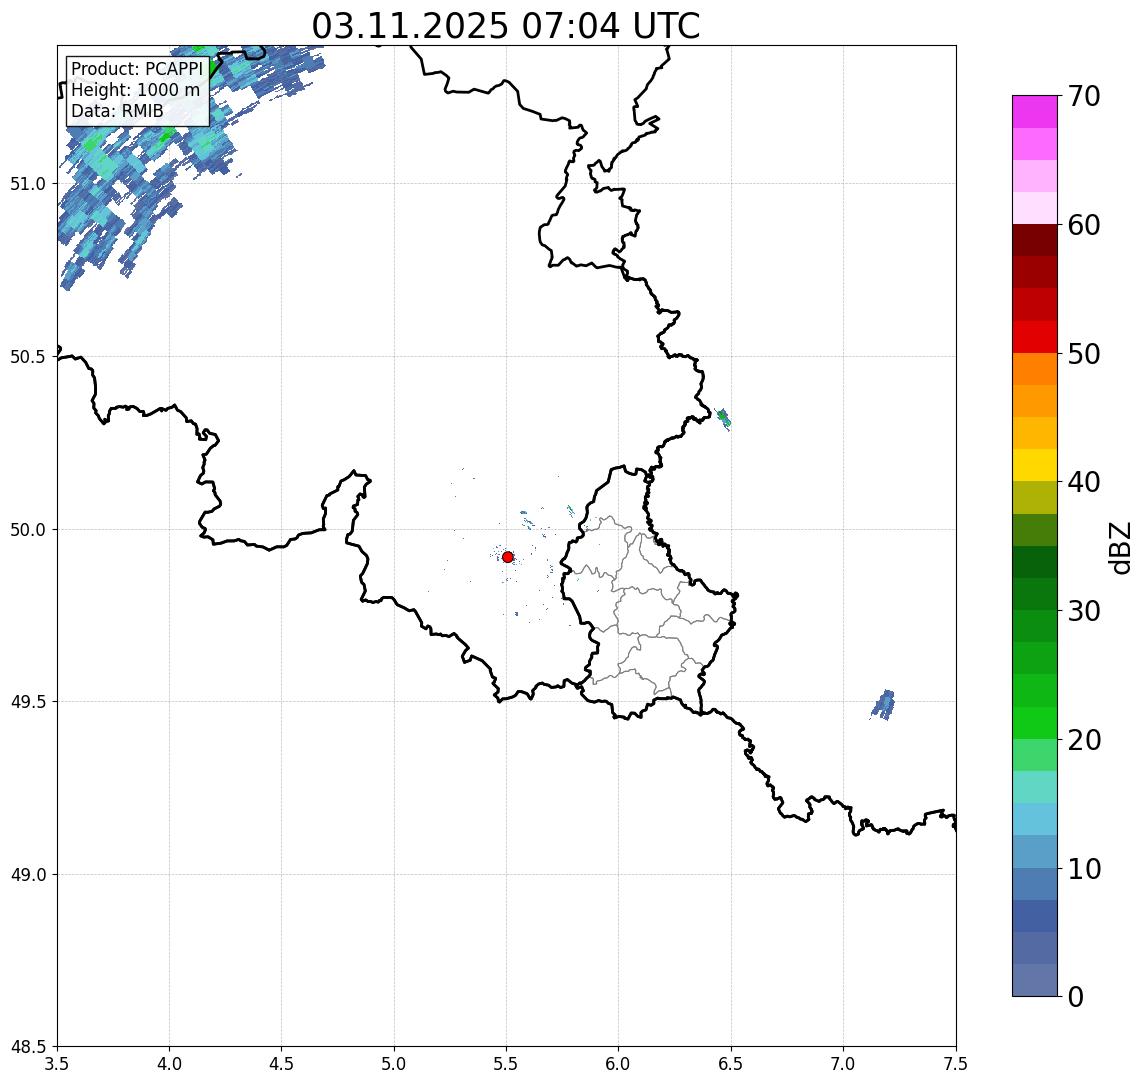Click the latitude axis label 49.0
Image resolution: width=1145 pixels, height=1084 pixels.
(x=28, y=874)
